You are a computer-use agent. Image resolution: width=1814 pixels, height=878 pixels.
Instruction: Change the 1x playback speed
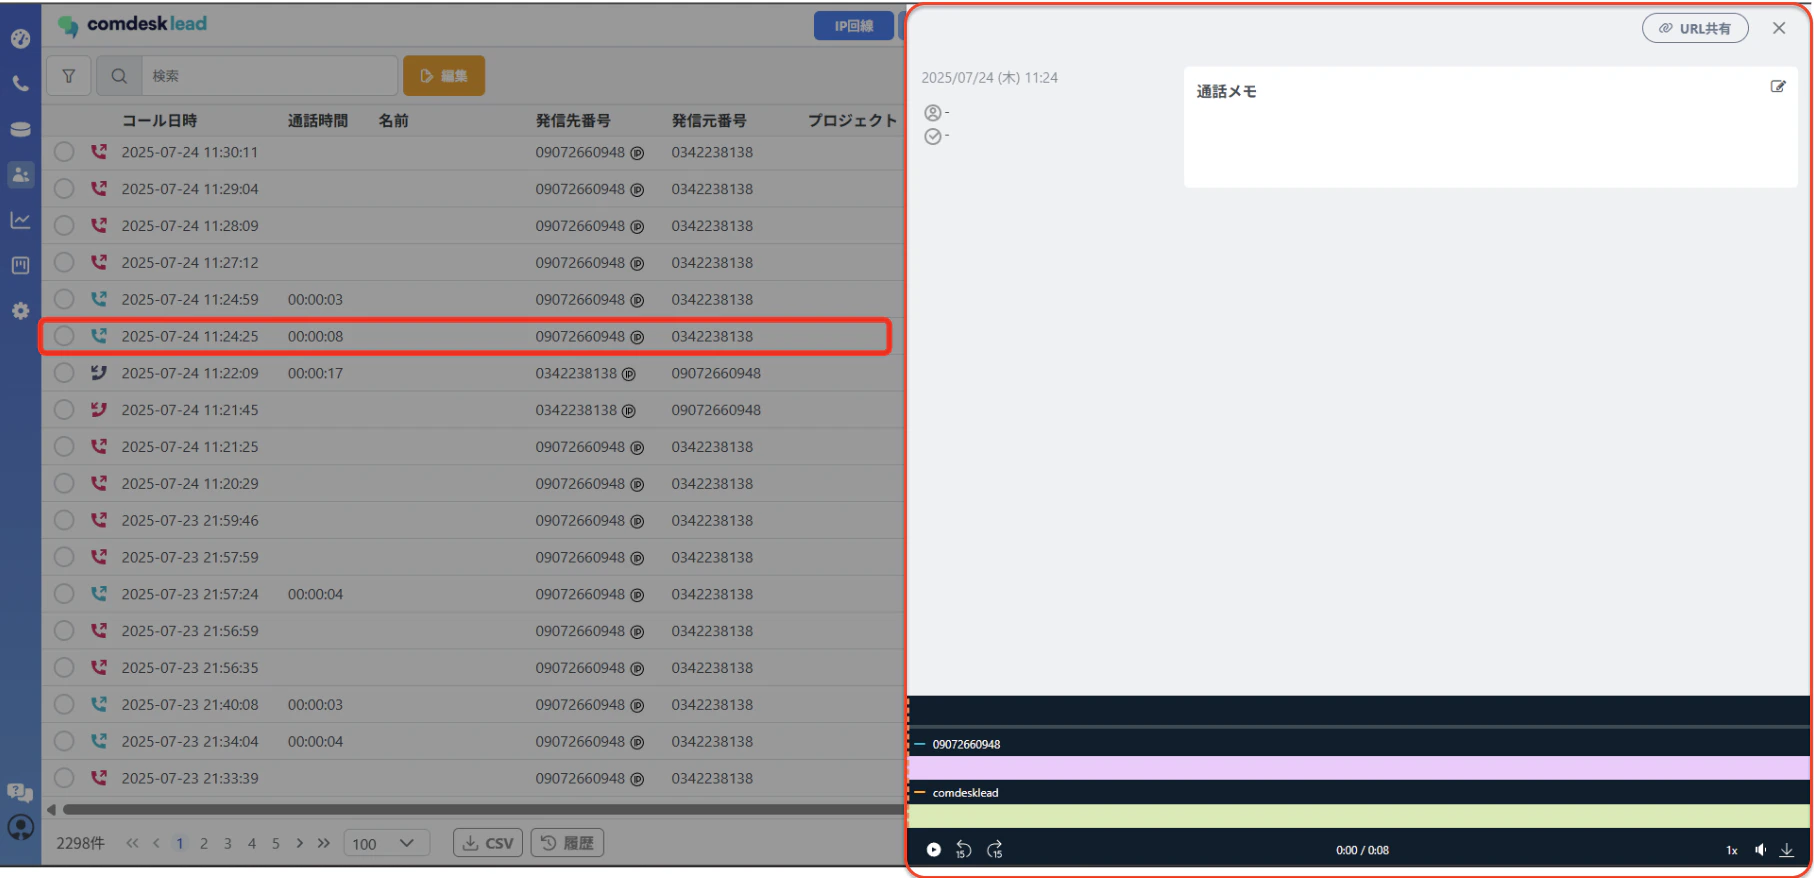pyautogui.click(x=1731, y=851)
